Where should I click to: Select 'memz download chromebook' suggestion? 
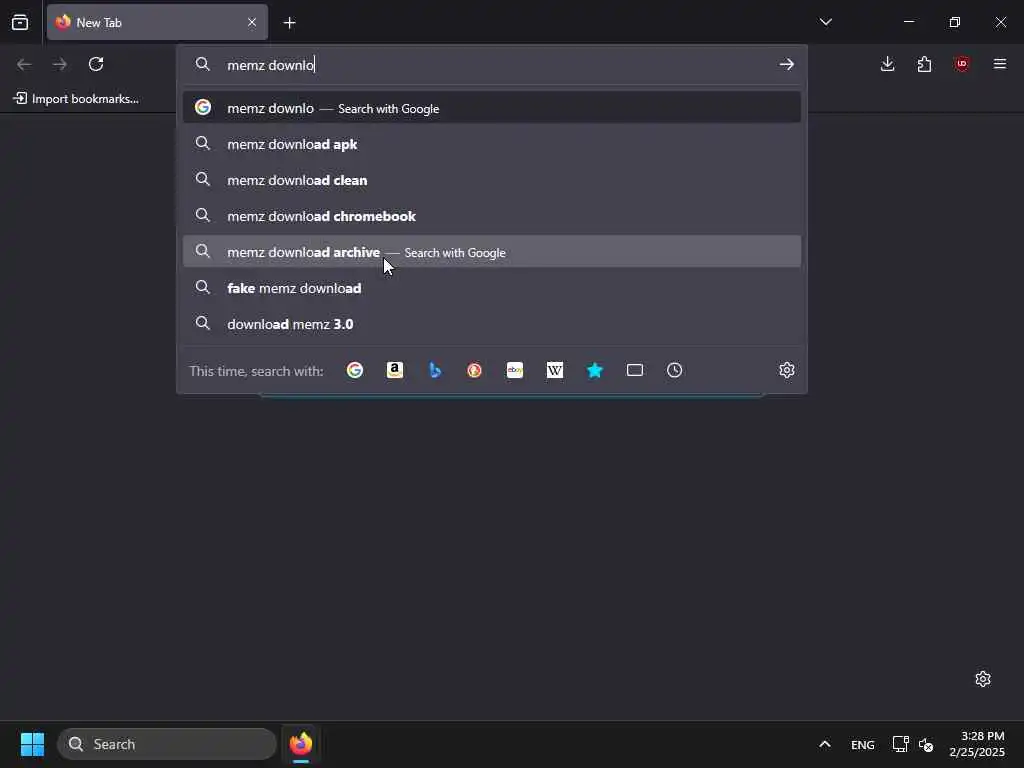(492, 216)
